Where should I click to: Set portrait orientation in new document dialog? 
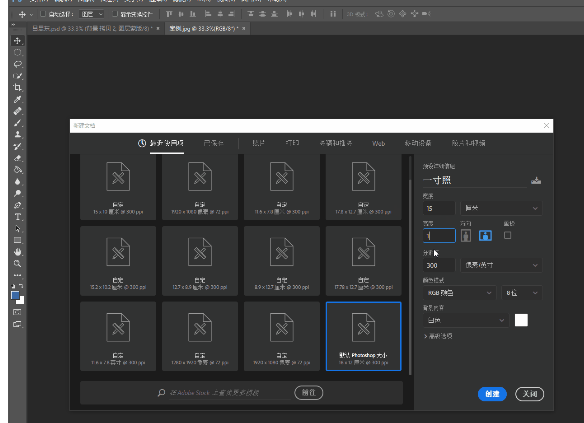[466, 235]
